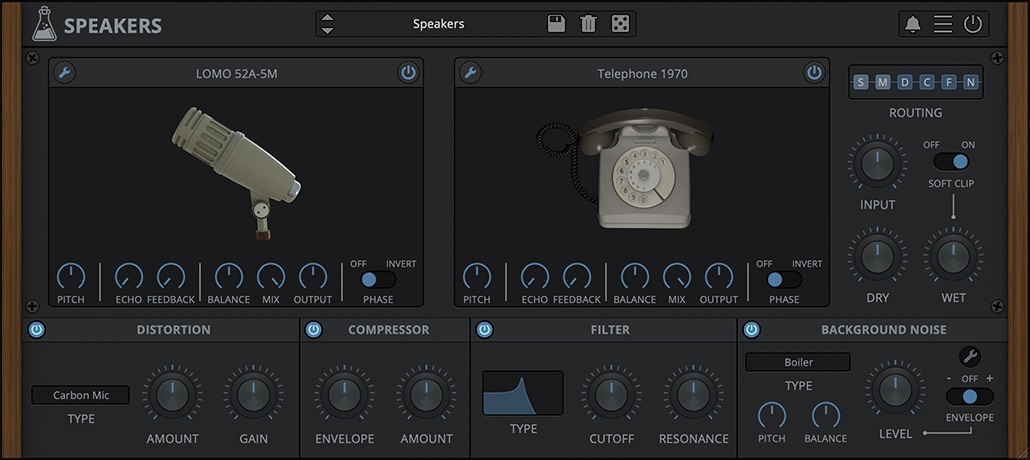Open the Filter type shape selector
This screenshot has width=1030, height=460.
point(523,393)
